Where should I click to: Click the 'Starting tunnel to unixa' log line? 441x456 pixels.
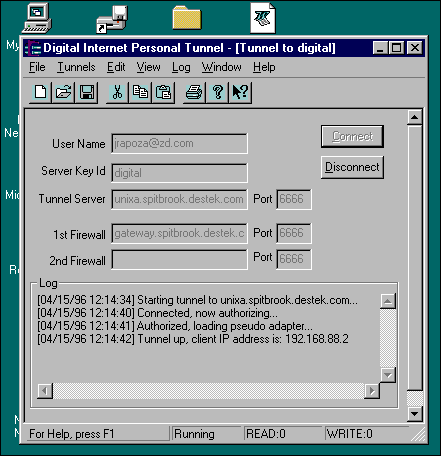(197, 300)
